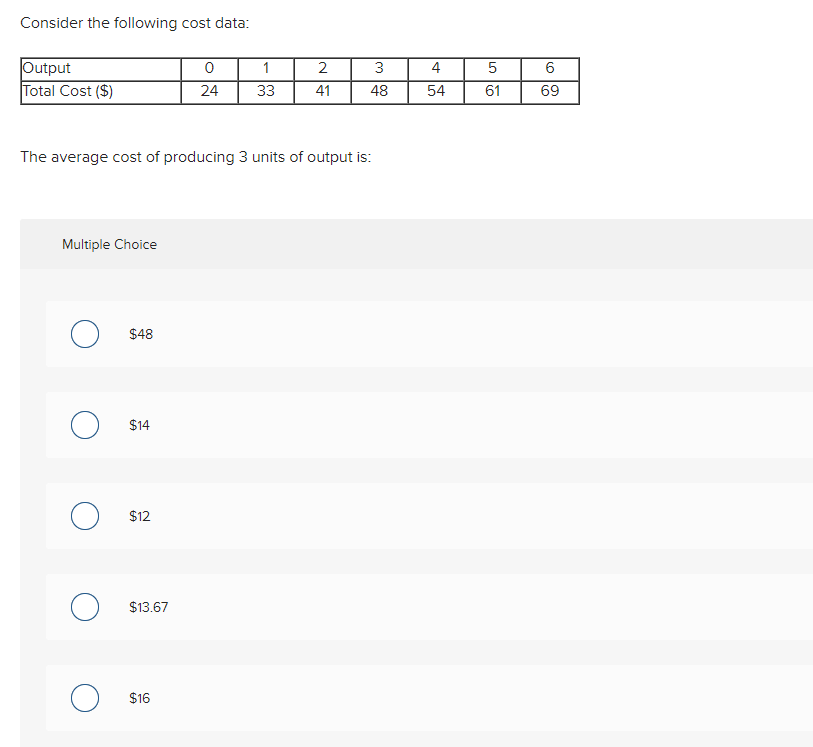Viewport: 813px width, 747px height.
Task: Click the question text about average cost
Action: tap(195, 157)
